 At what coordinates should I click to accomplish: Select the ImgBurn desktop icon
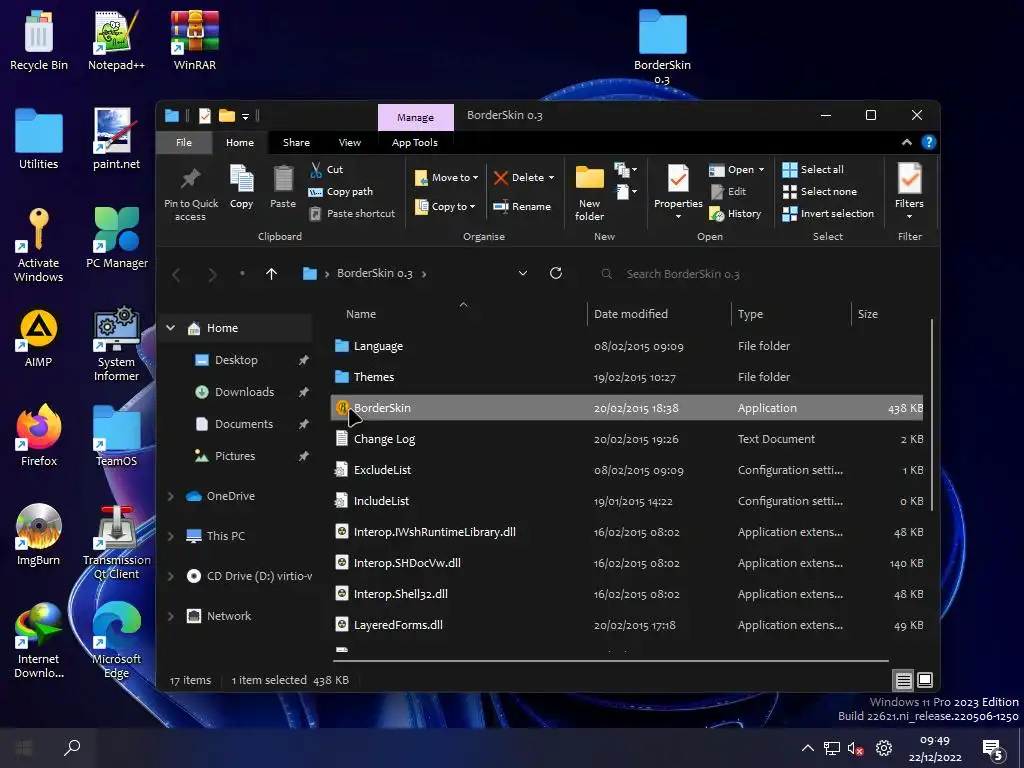point(39,535)
